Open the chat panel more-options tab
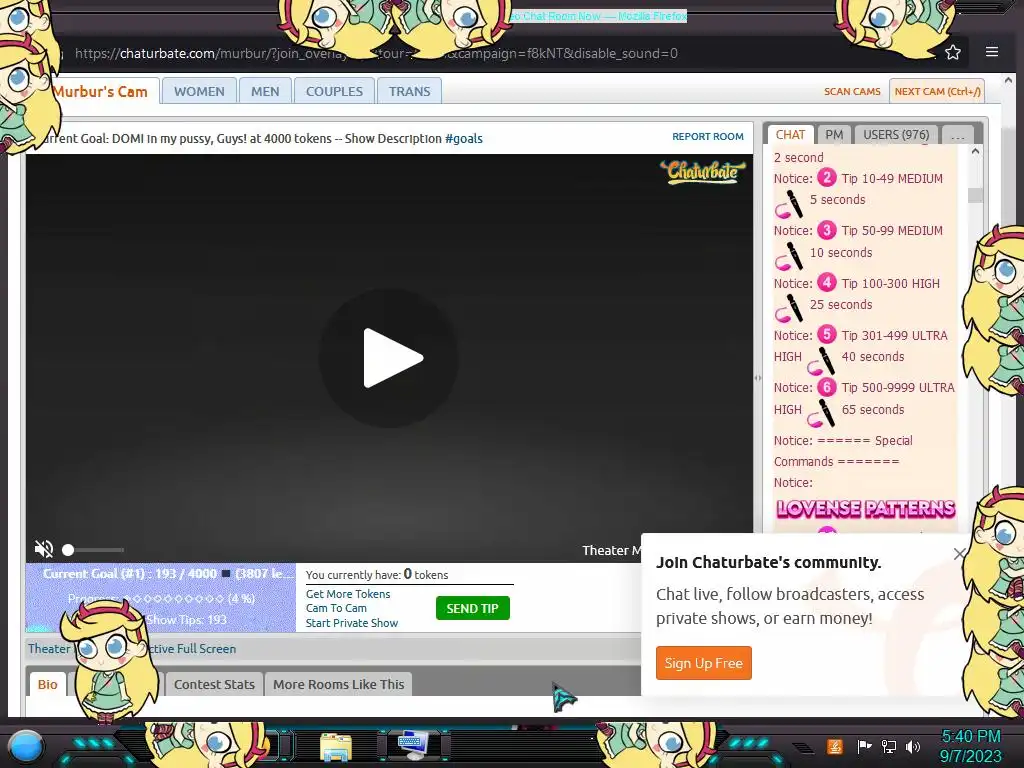Image resolution: width=1024 pixels, height=768 pixels. click(x=958, y=135)
